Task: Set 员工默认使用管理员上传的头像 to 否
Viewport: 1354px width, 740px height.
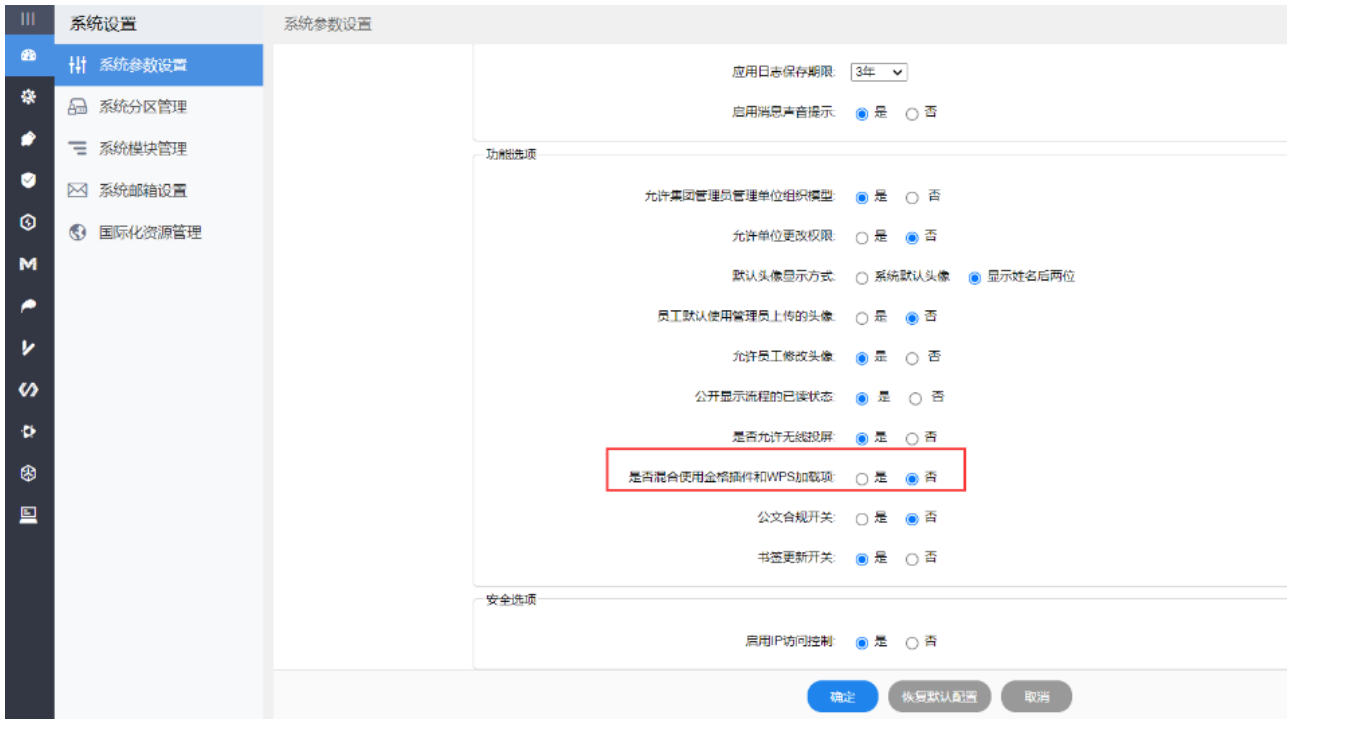Action: (x=912, y=318)
